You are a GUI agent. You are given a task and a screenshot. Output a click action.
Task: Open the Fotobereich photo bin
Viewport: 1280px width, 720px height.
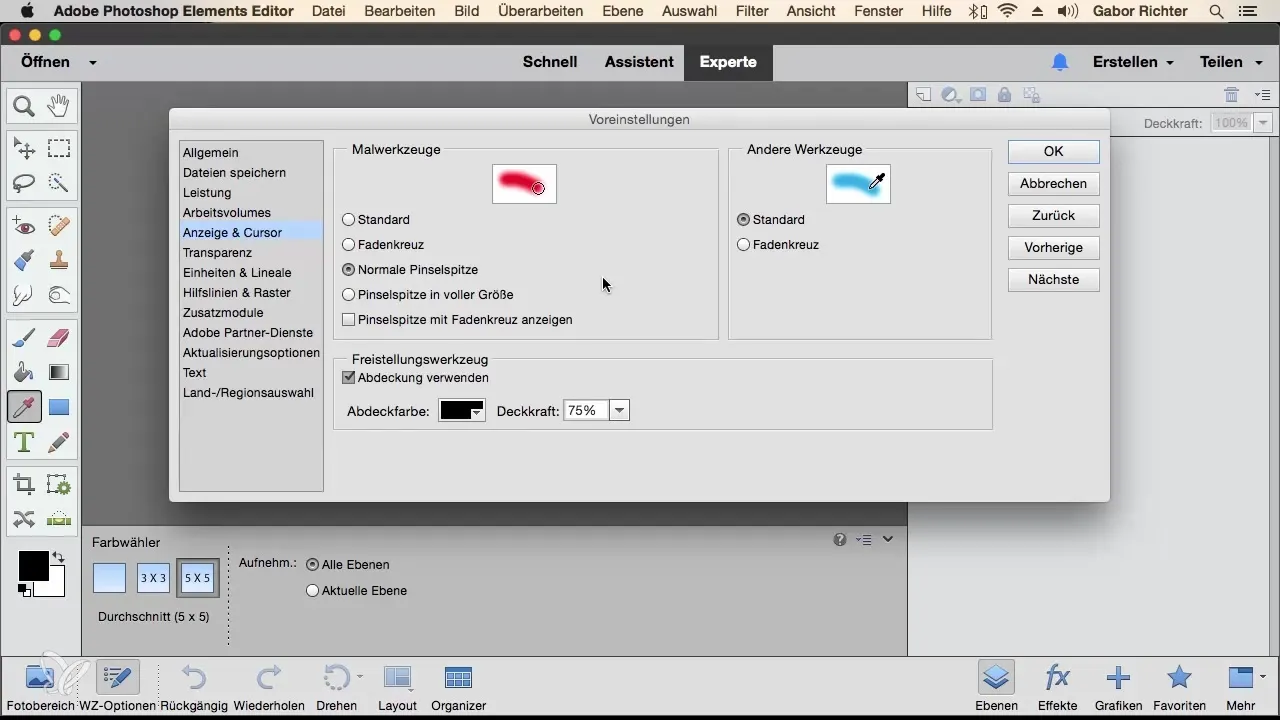click(41, 687)
